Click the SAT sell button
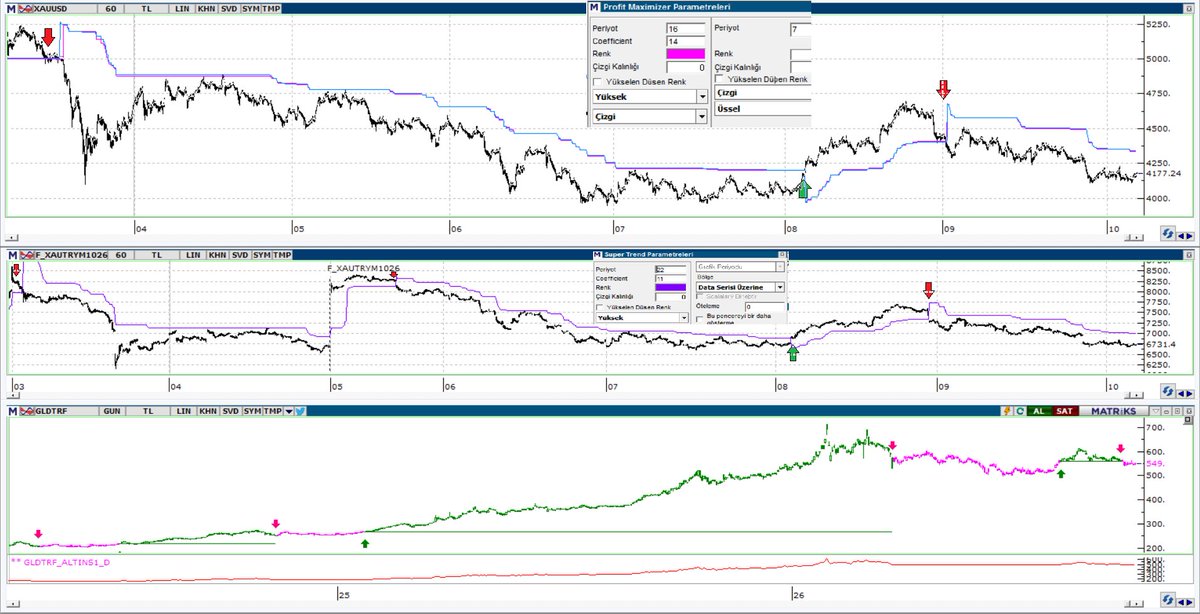The width and height of the screenshot is (1200, 614). tap(1065, 411)
